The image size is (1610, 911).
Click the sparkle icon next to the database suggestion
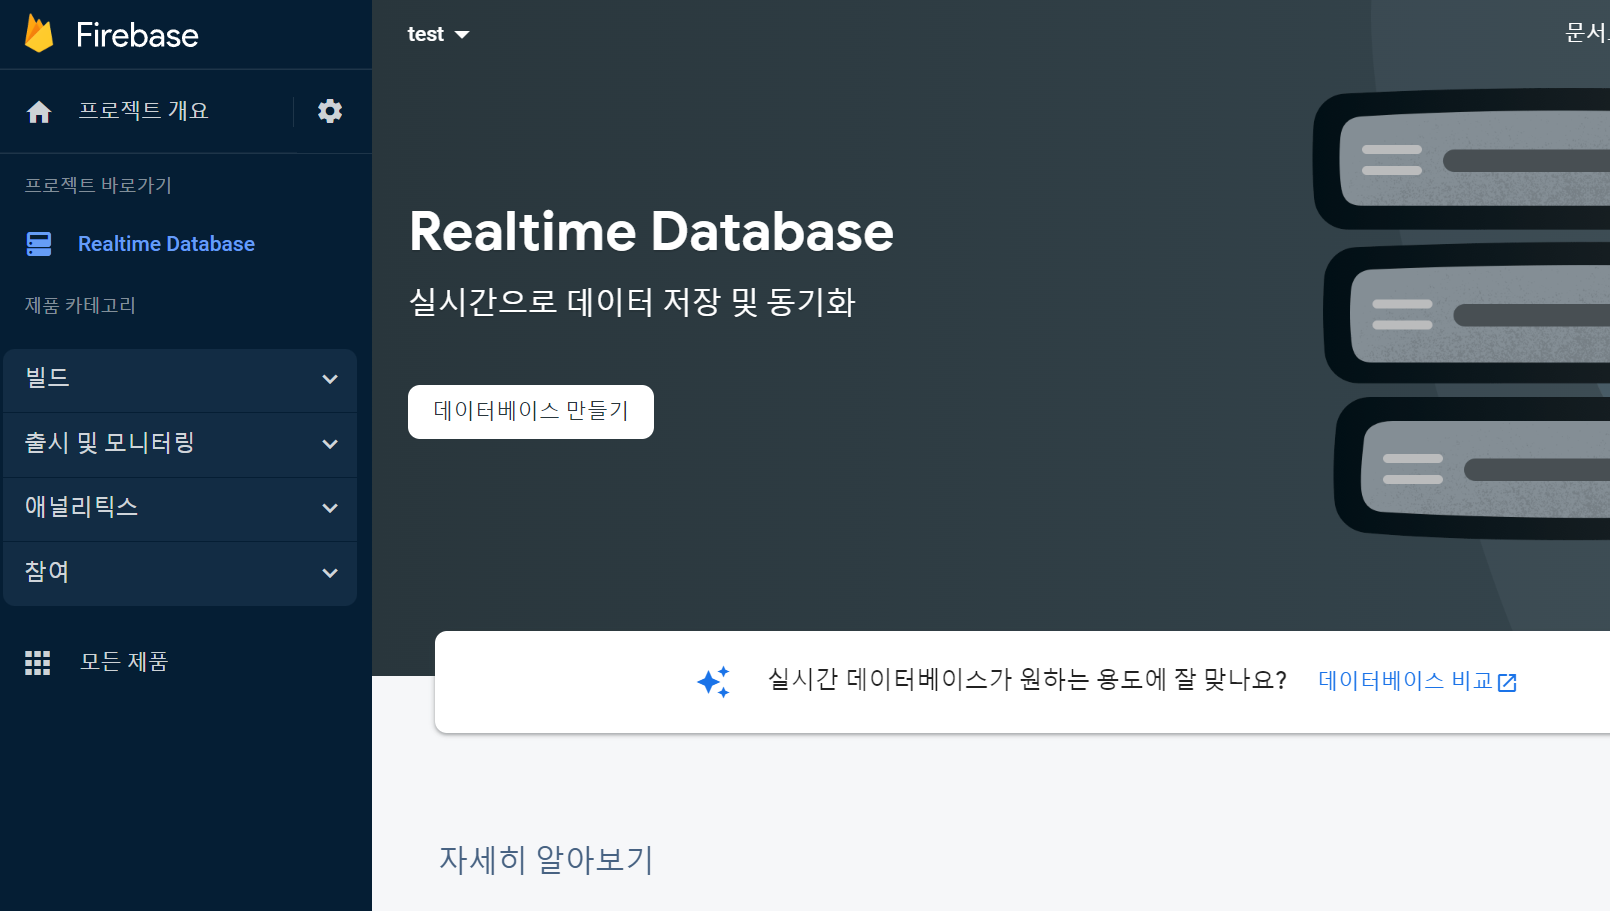[711, 681]
